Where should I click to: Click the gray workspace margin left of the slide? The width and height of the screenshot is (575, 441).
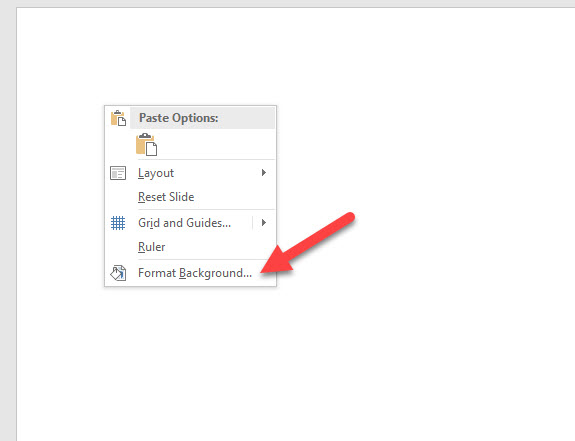click(8, 220)
